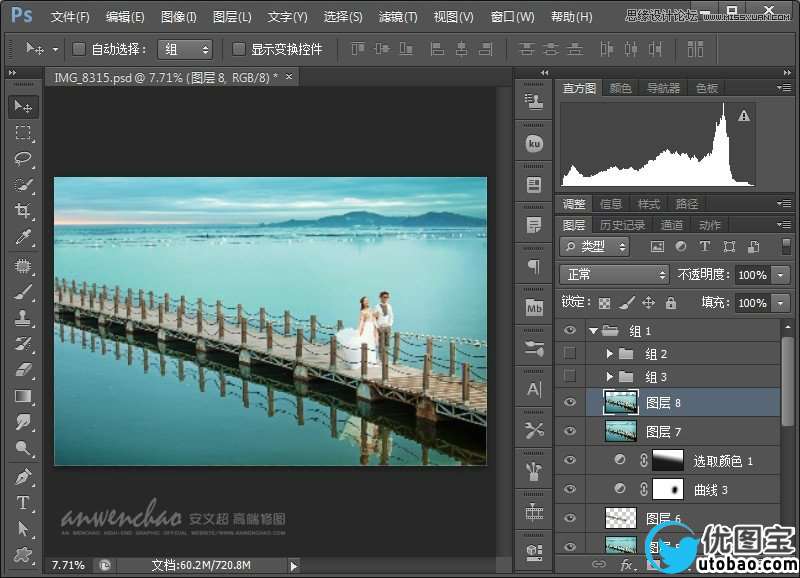Select the Quick Selection tool
Screen dimensions: 800x578
(23, 185)
